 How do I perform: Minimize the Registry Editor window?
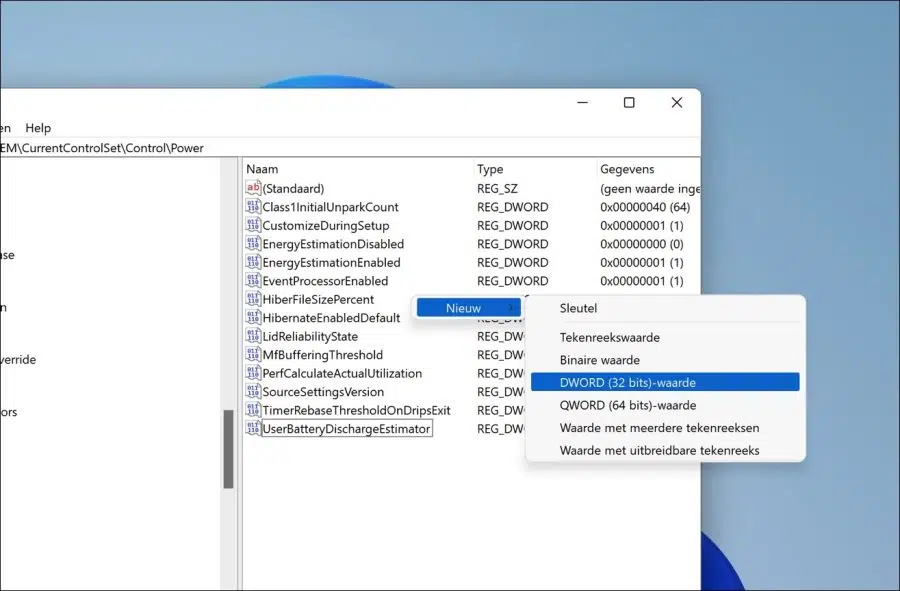(x=582, y=102)
